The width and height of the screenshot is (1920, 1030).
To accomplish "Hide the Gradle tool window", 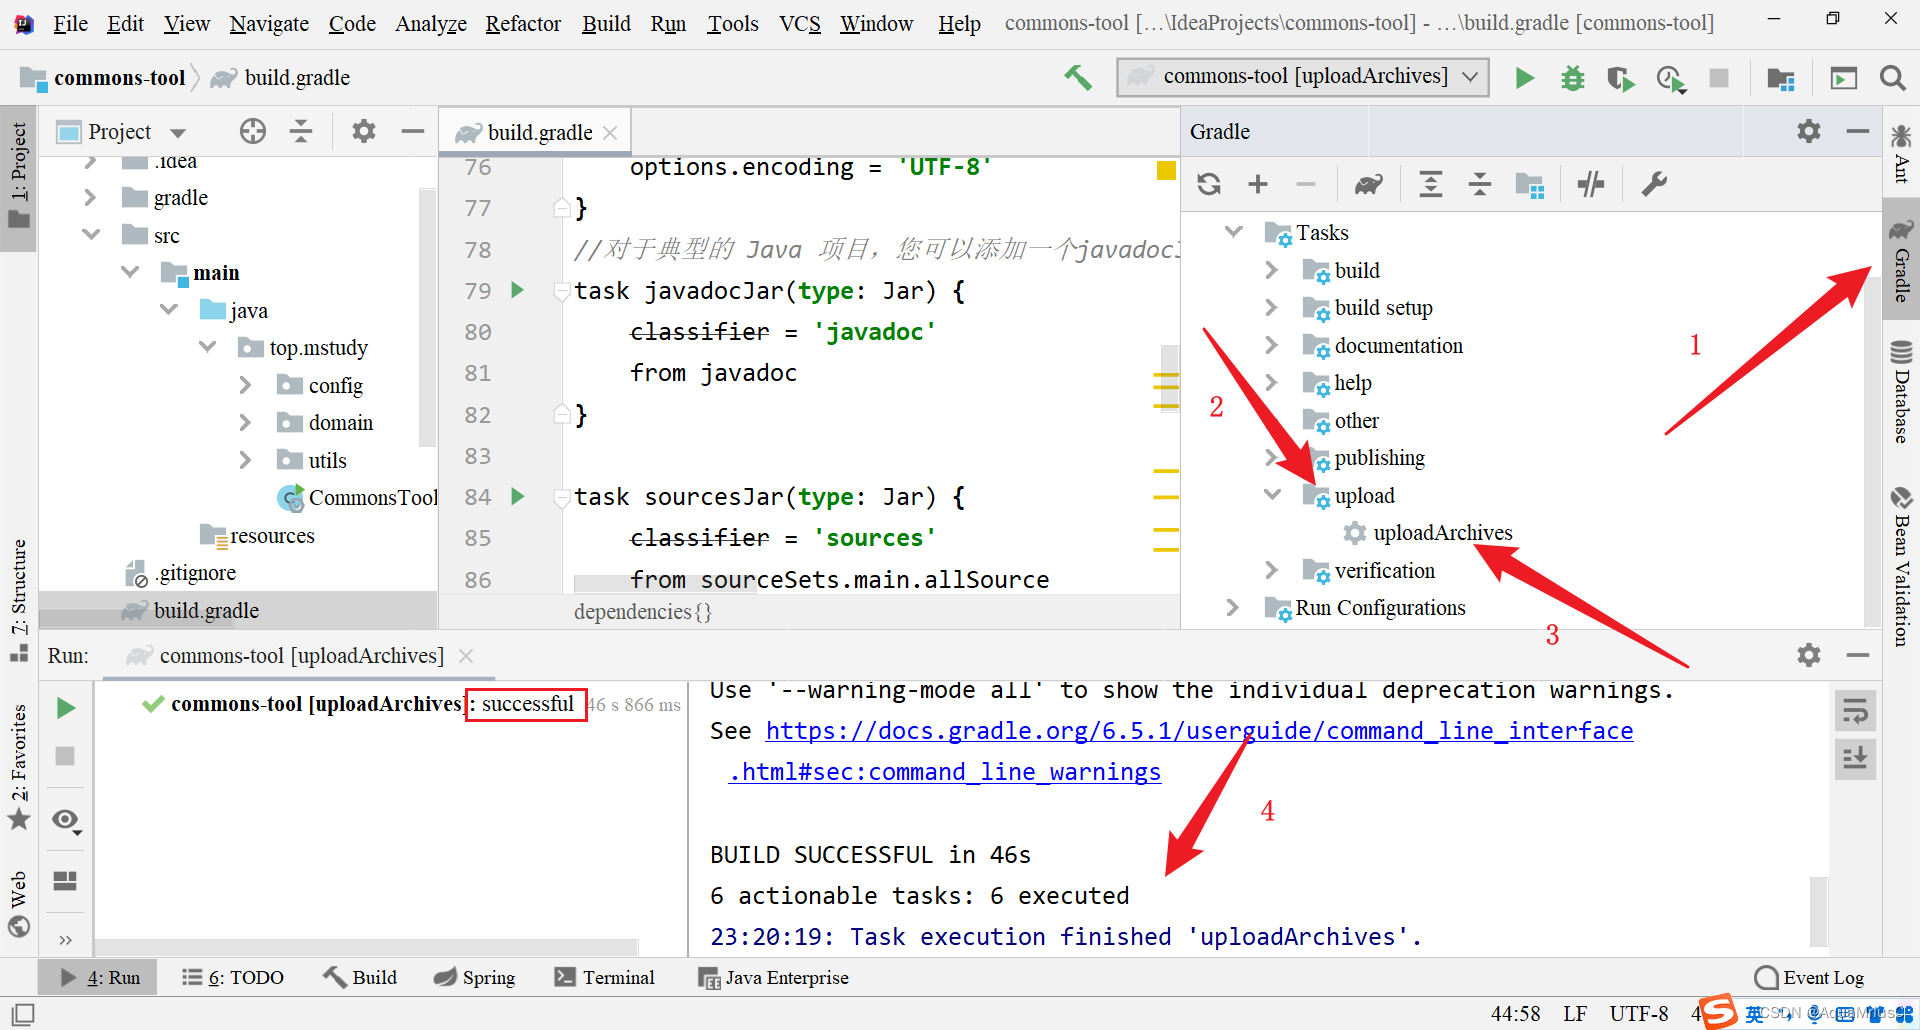I will (1858, 131).
